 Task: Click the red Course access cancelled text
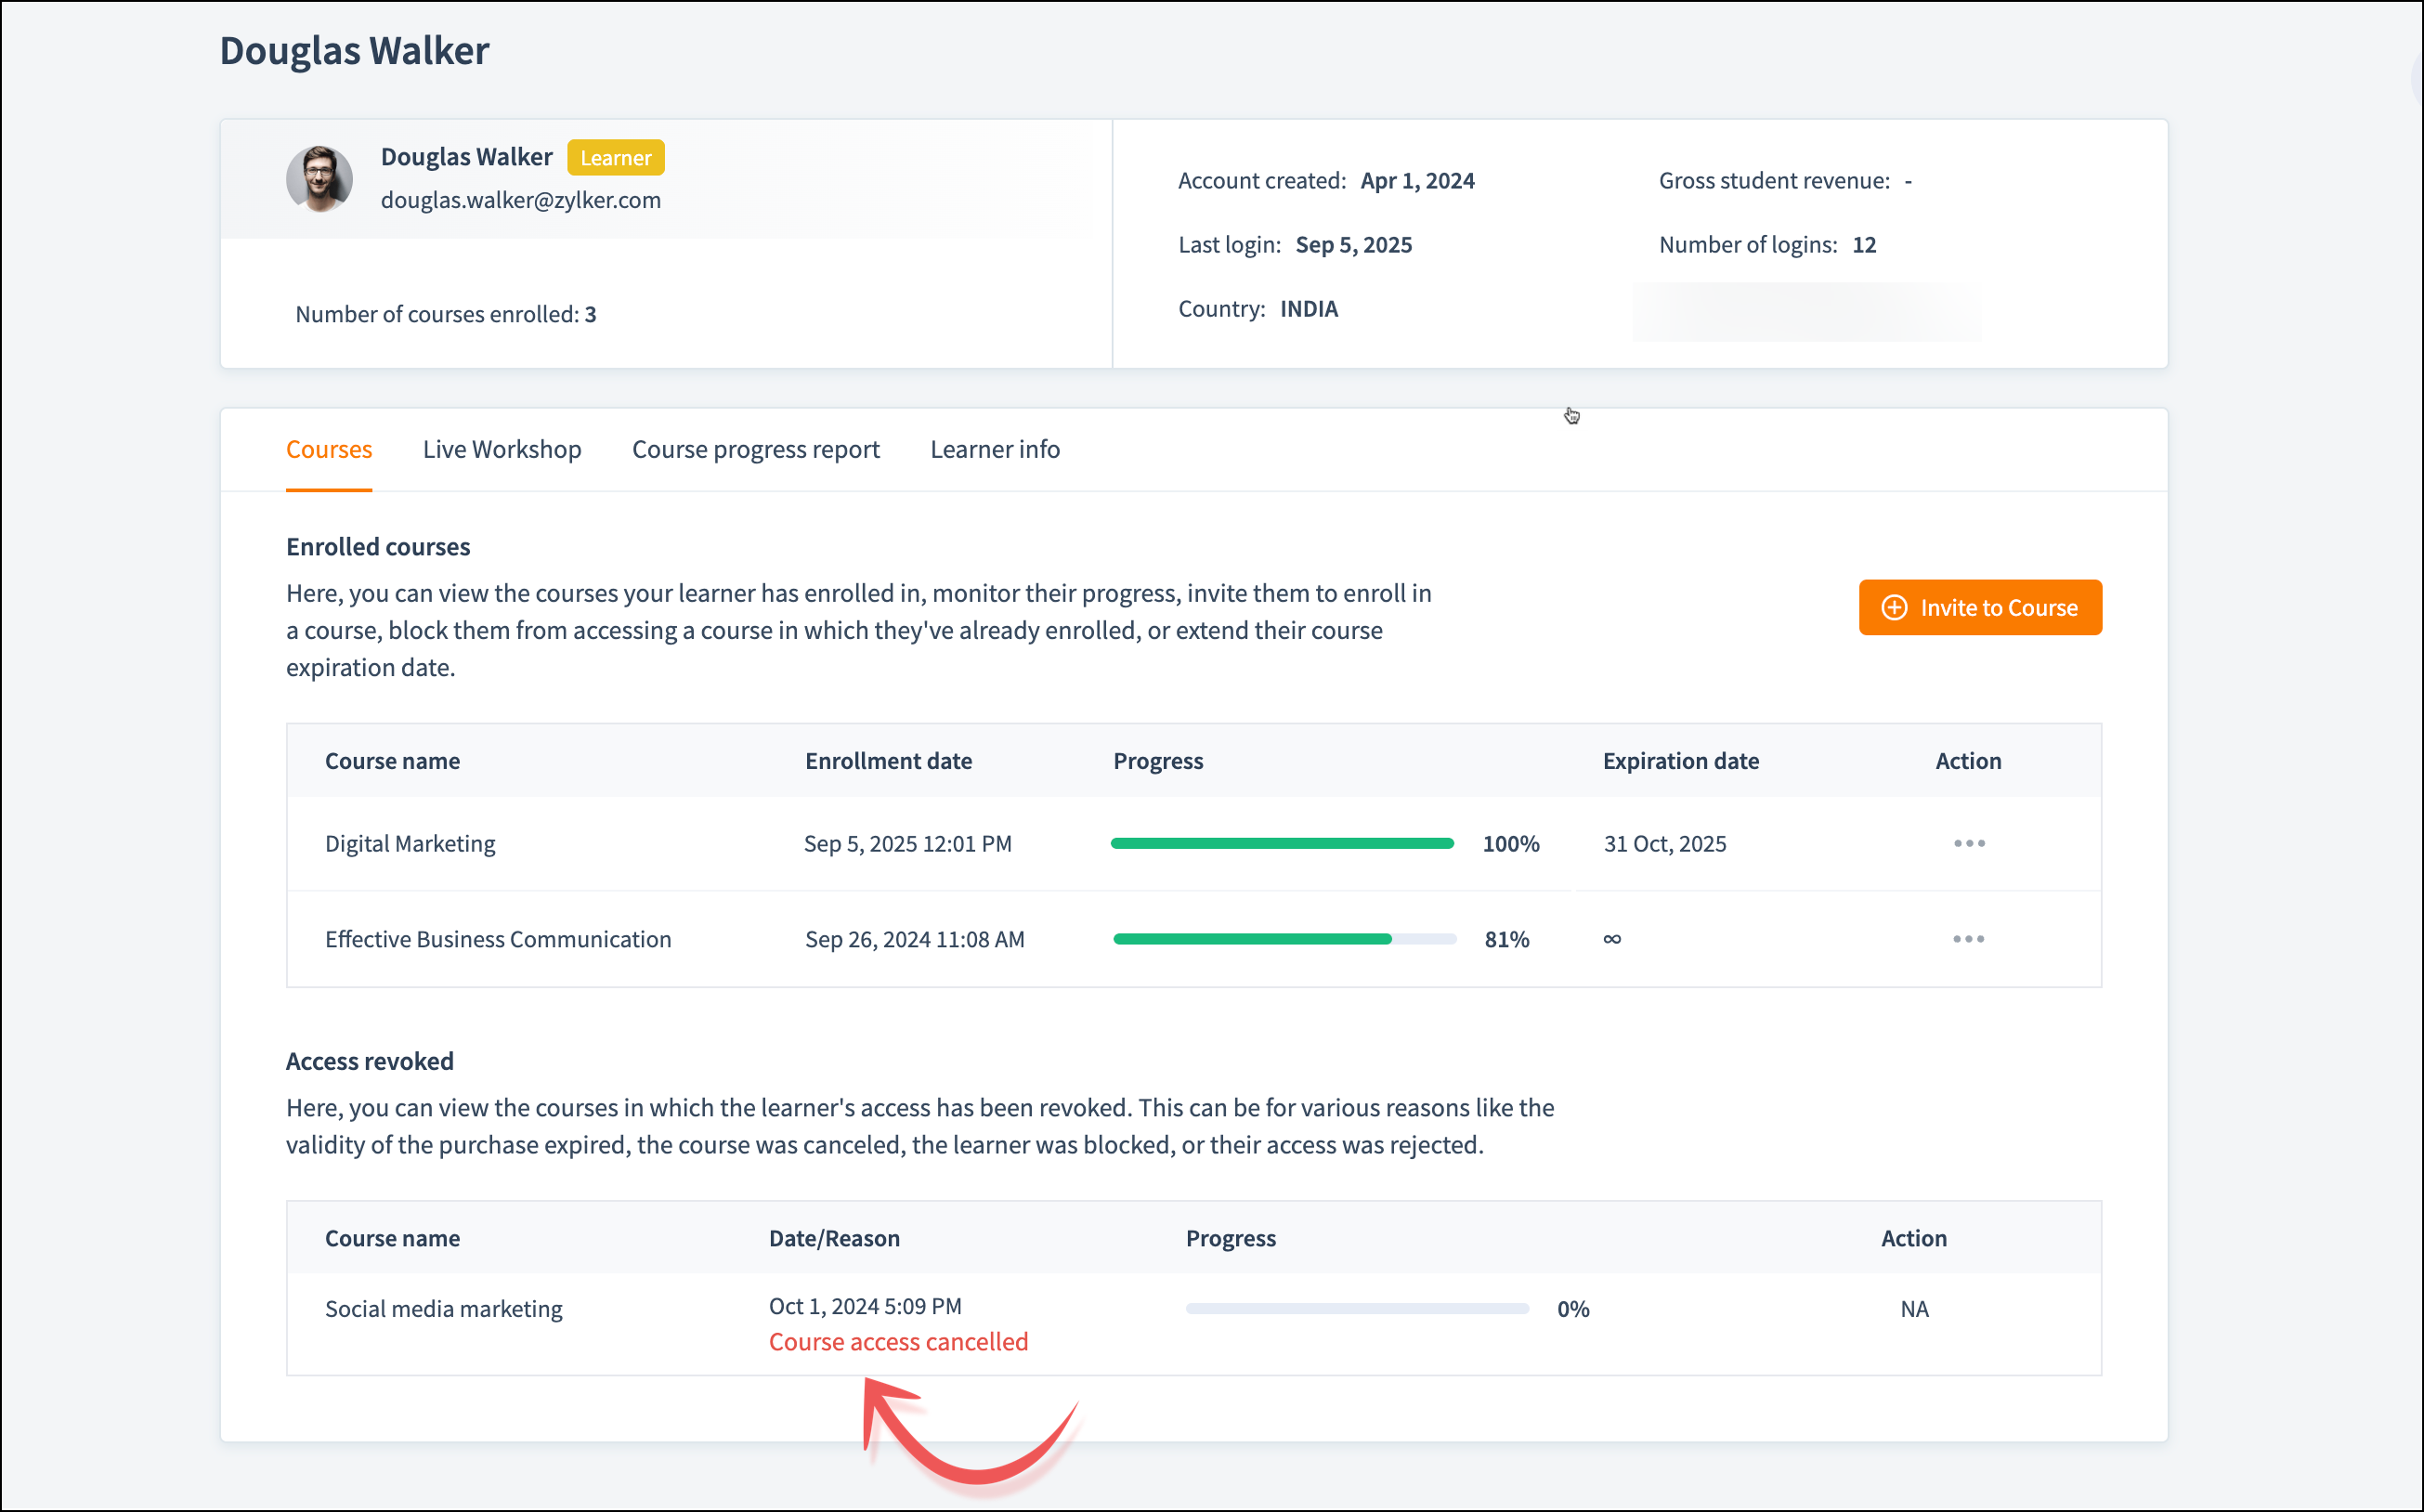pos(897,1341)
